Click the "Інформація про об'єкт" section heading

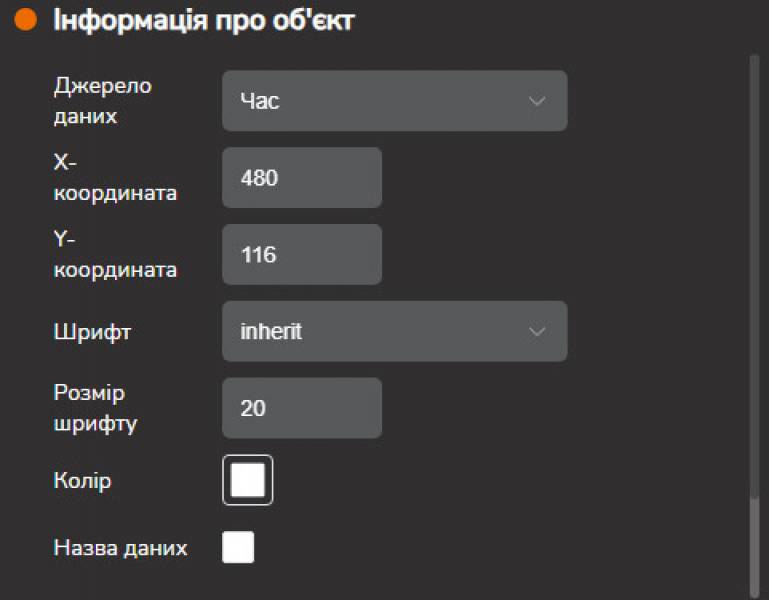(203, 20)
